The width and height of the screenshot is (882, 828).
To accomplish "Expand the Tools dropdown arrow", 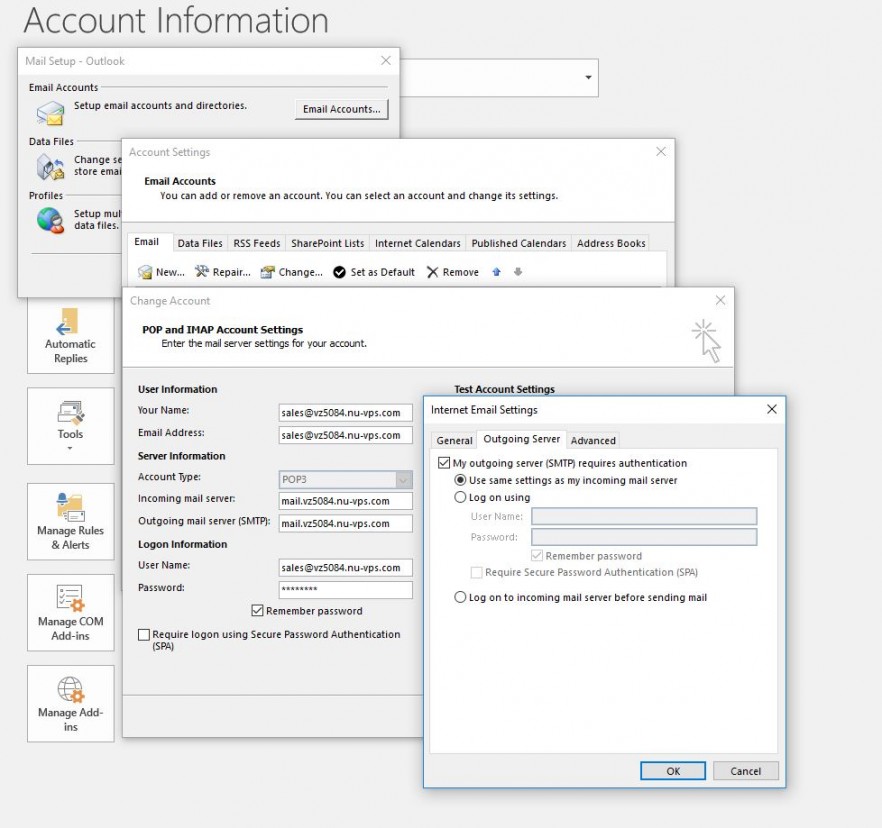I will tap(70, 449).
